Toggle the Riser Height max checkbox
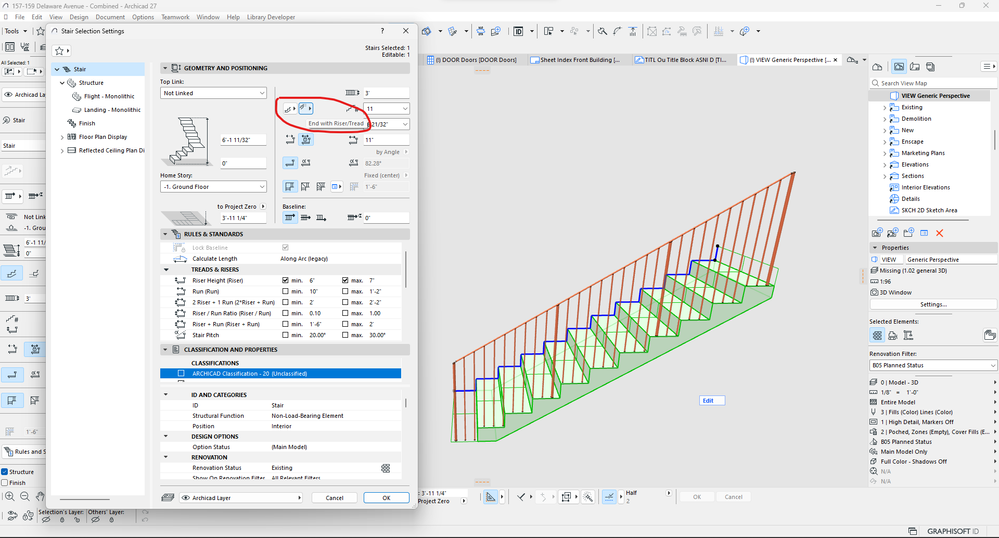 click(345, 280)
